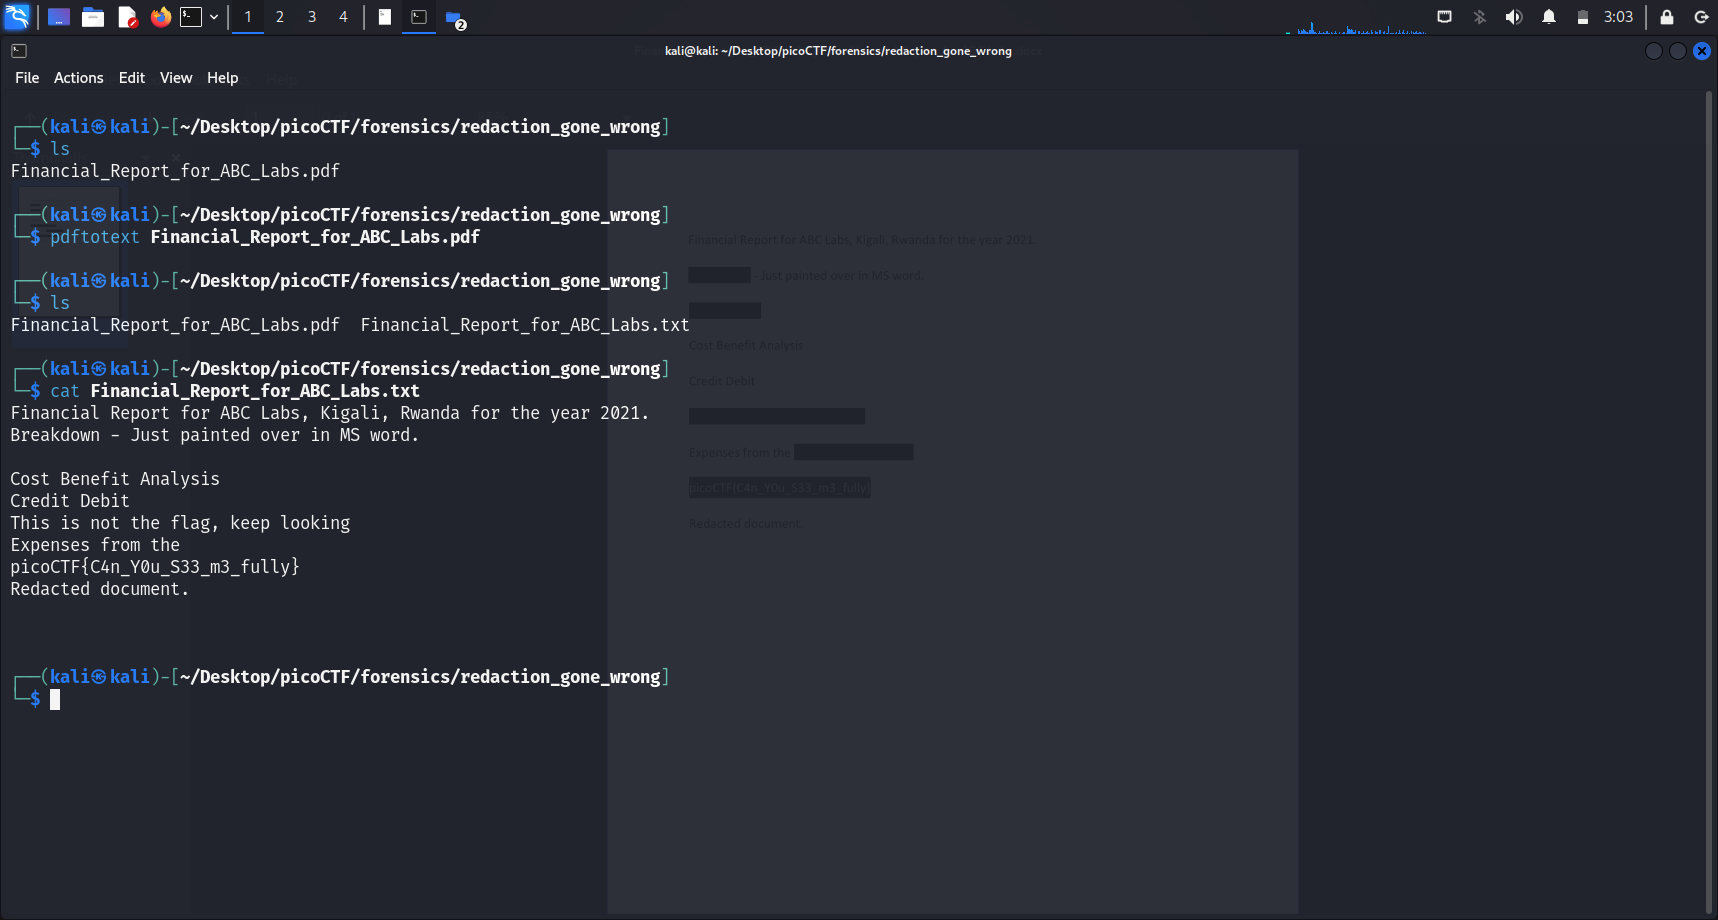
Task: Open the terminal Help menu
Action: [x=222, y=78]
